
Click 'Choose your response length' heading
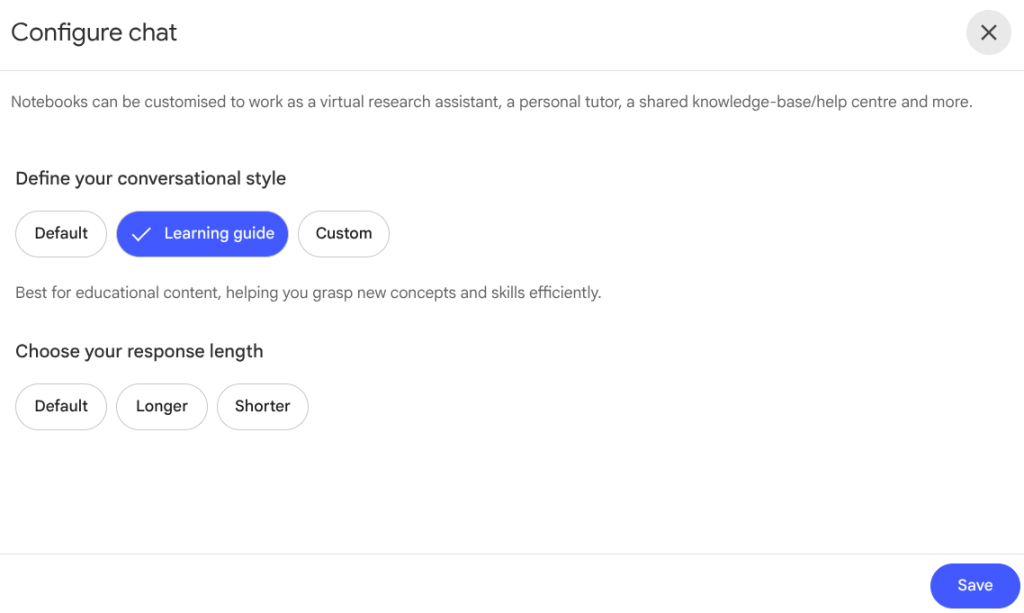[x=139, y=351]
